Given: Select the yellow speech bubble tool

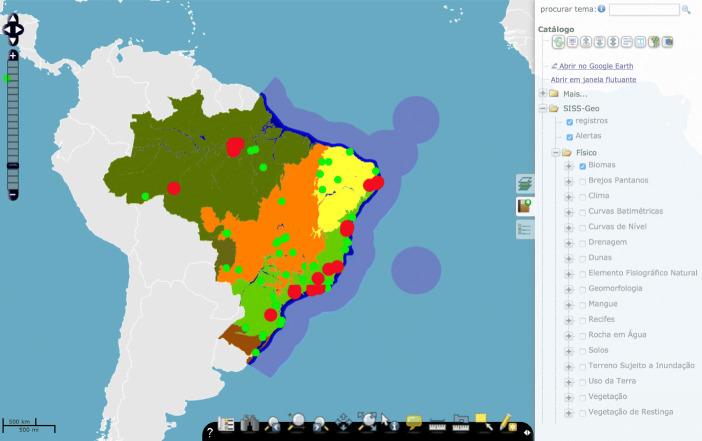Looking at the screenshot, I should [414, 422].
